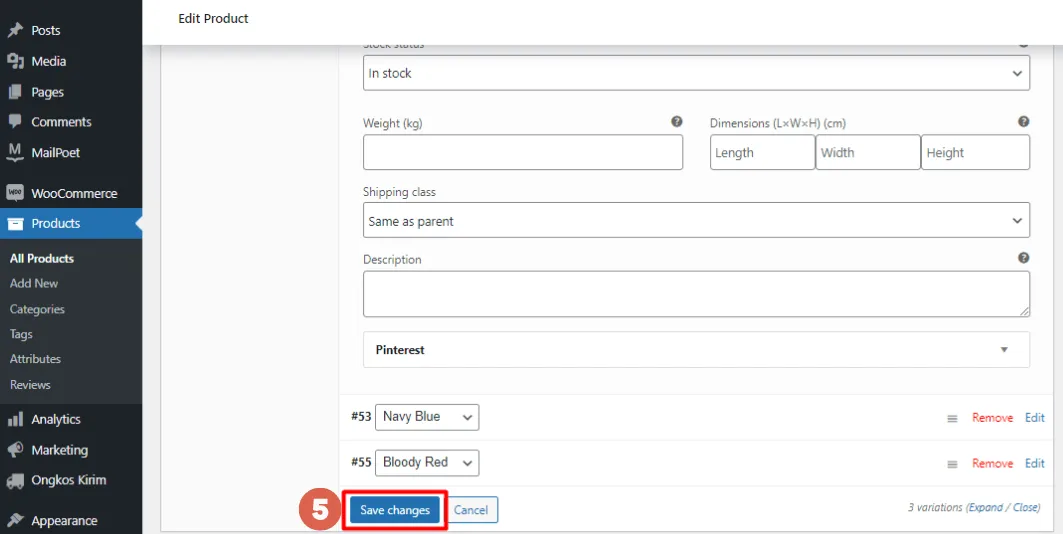1063x534 pixels.
Task: Click the Analytics bar chart icon
Action: tap(15, 419)
